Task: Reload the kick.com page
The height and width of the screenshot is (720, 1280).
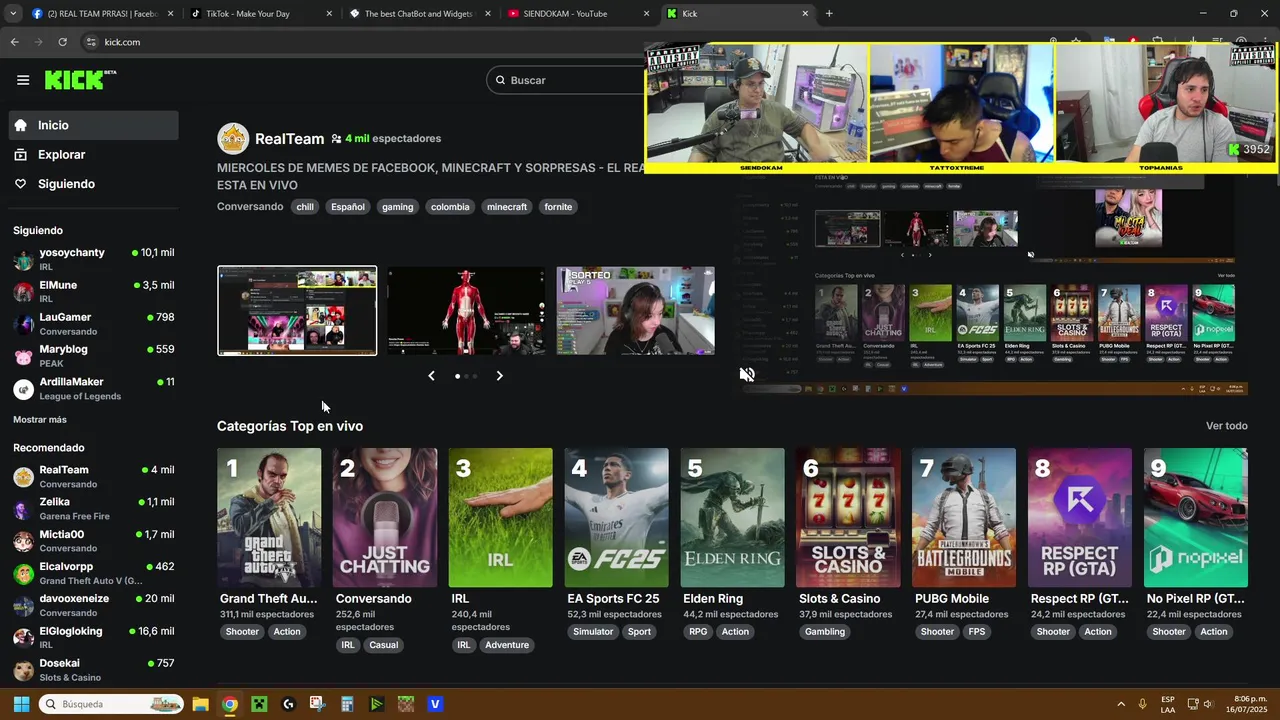Action: click(62, 42)
